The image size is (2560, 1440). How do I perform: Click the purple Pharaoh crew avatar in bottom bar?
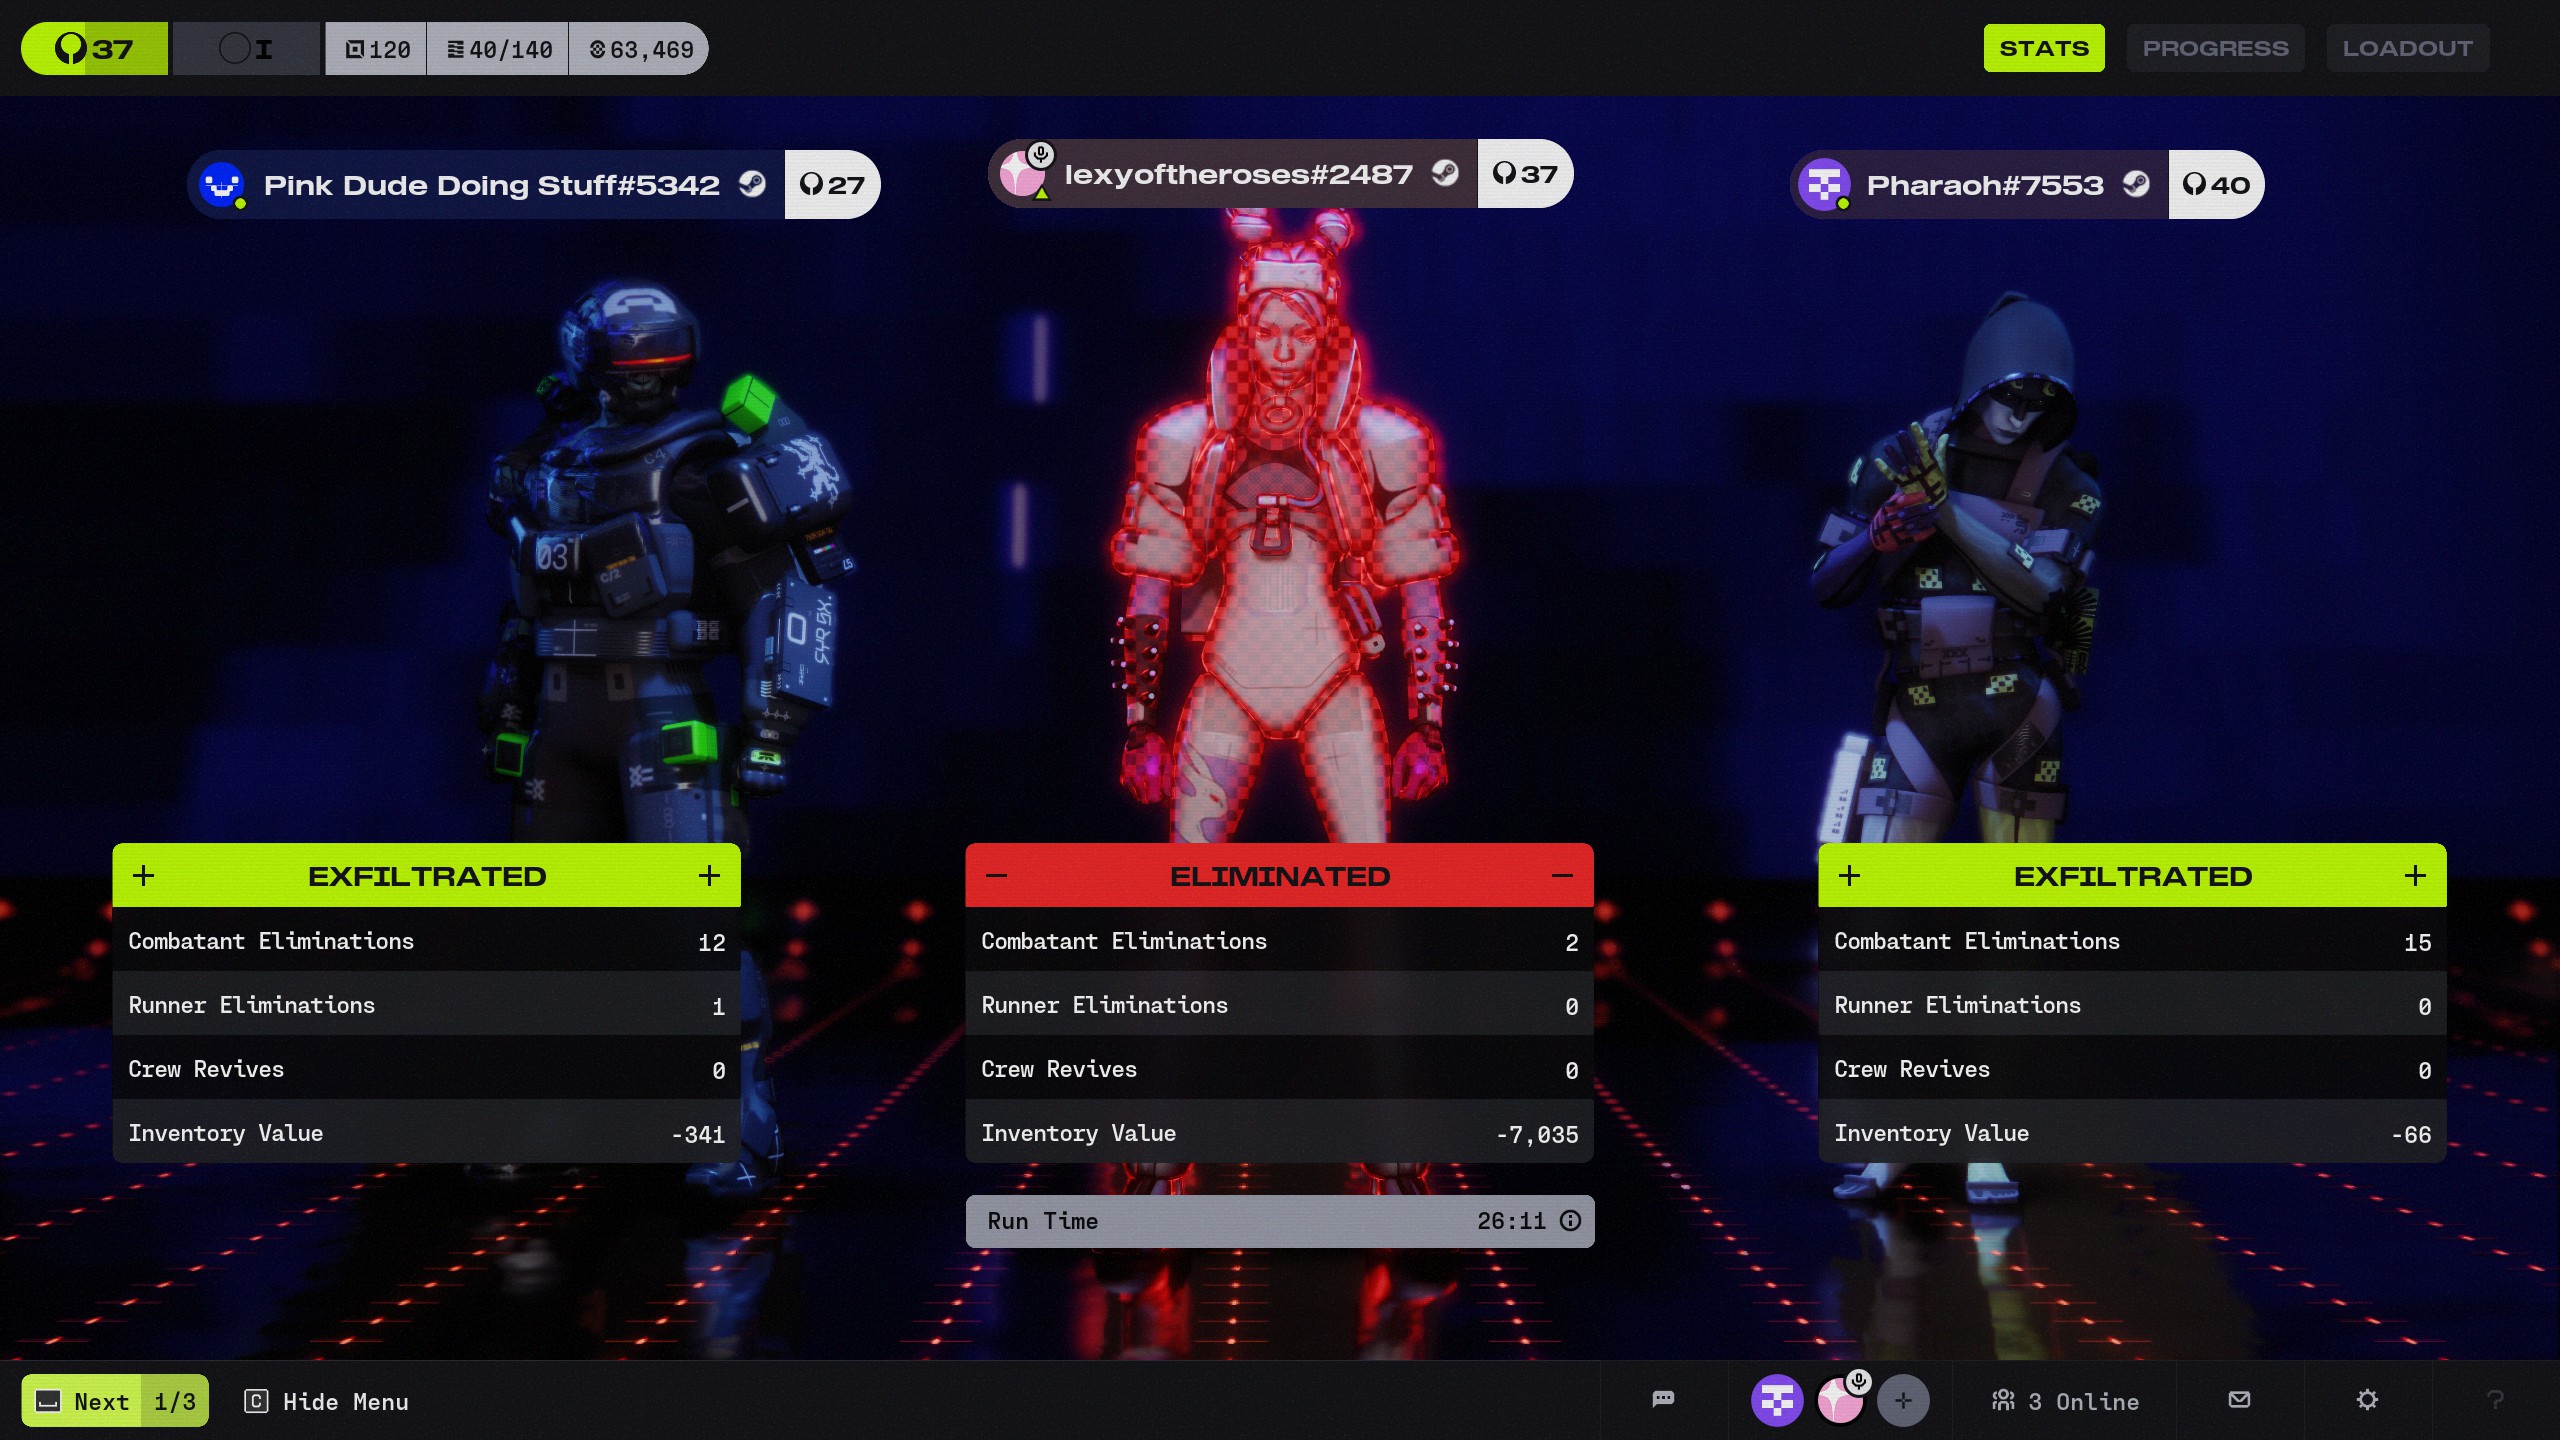point(1776,1400)
